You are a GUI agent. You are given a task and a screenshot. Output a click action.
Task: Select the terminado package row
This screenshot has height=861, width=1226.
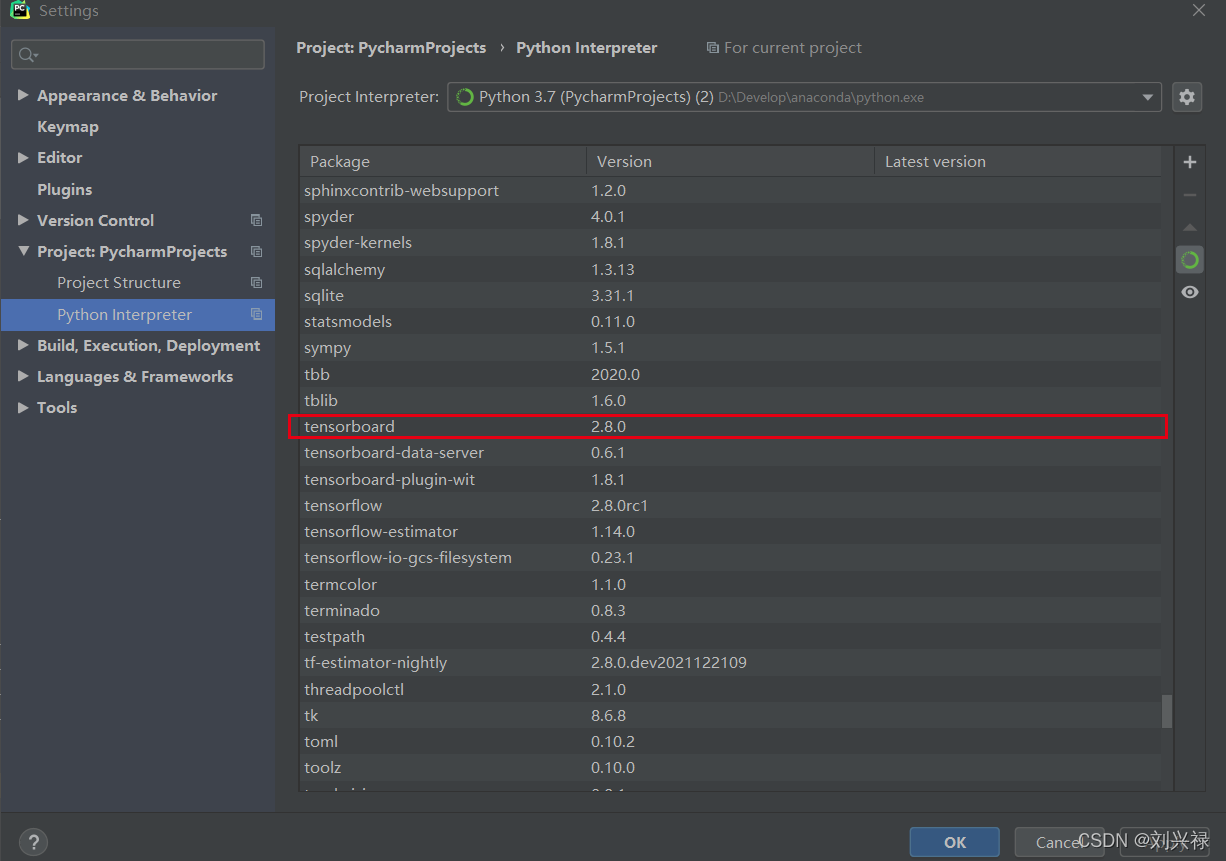point(730,610)
